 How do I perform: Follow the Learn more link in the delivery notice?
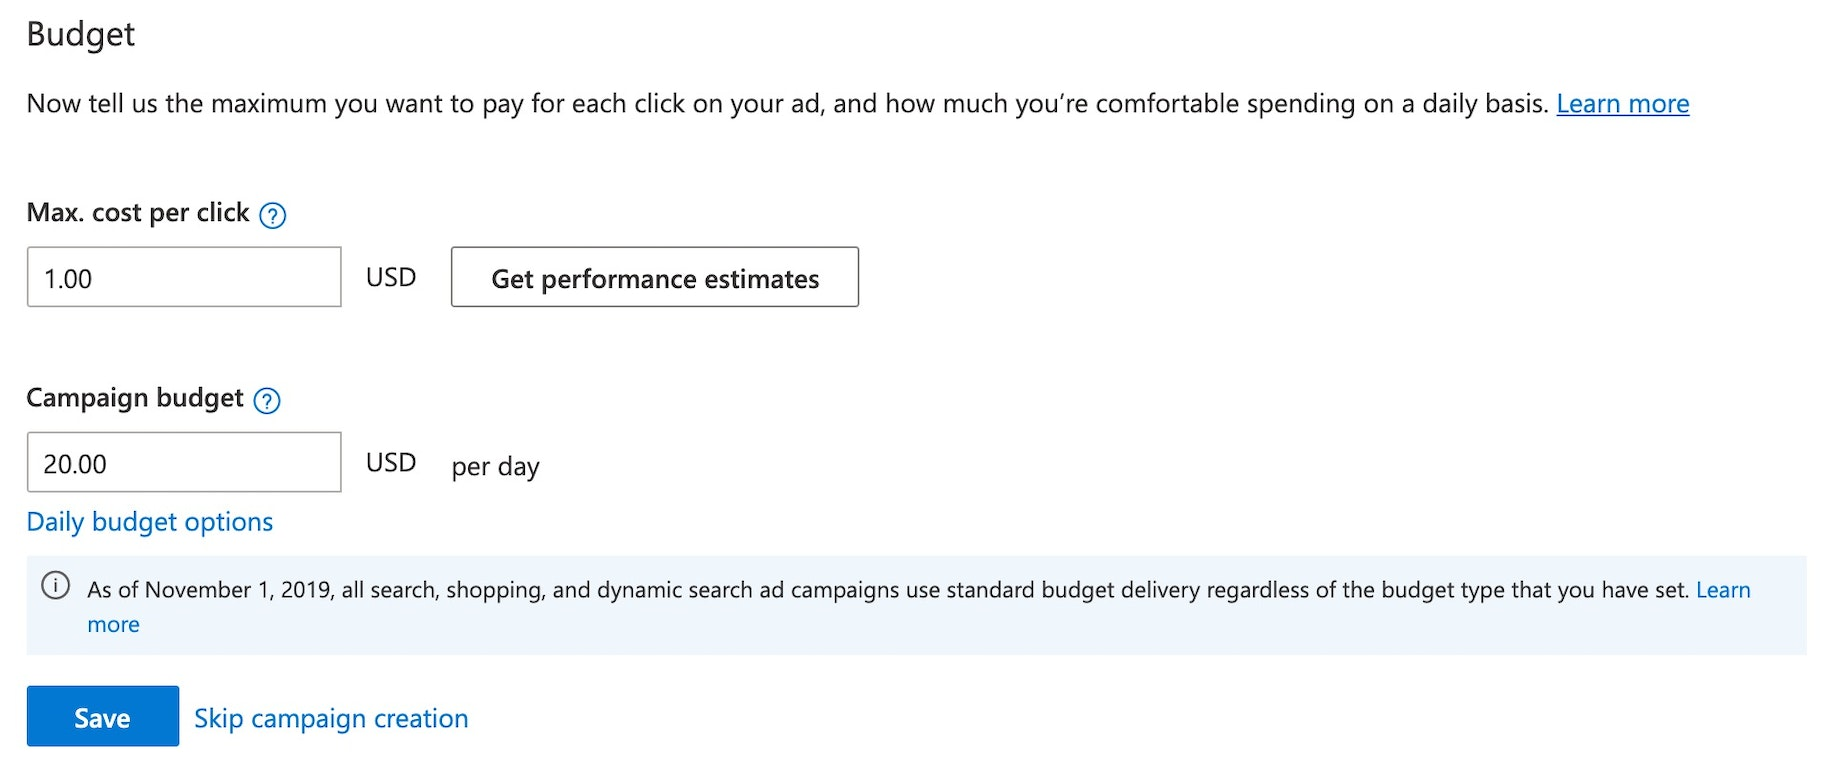[1722, 590]
